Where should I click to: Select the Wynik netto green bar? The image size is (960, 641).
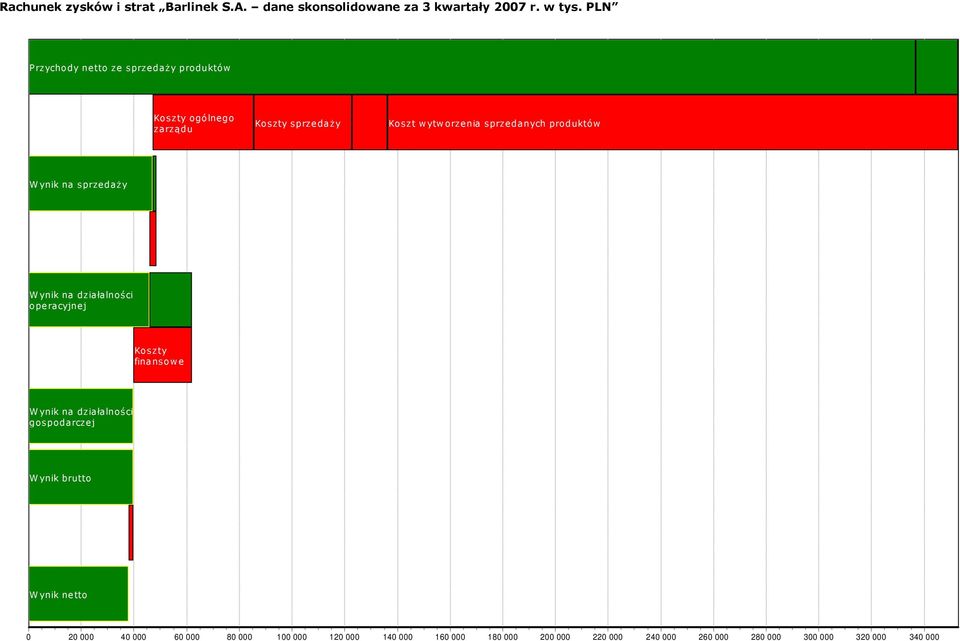78,593
